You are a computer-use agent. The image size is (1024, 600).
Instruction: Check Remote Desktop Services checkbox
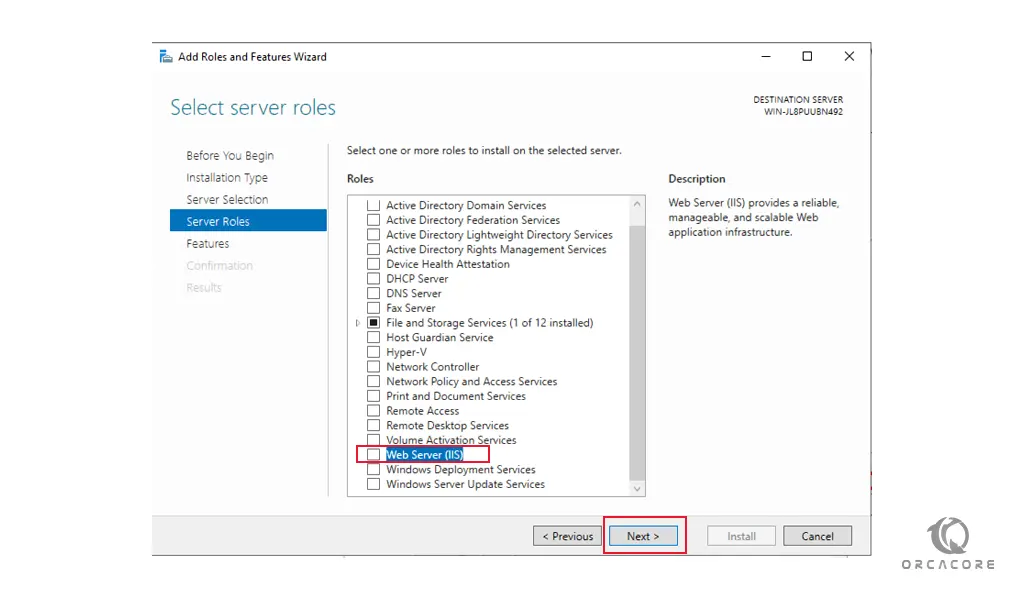(373, 426)
